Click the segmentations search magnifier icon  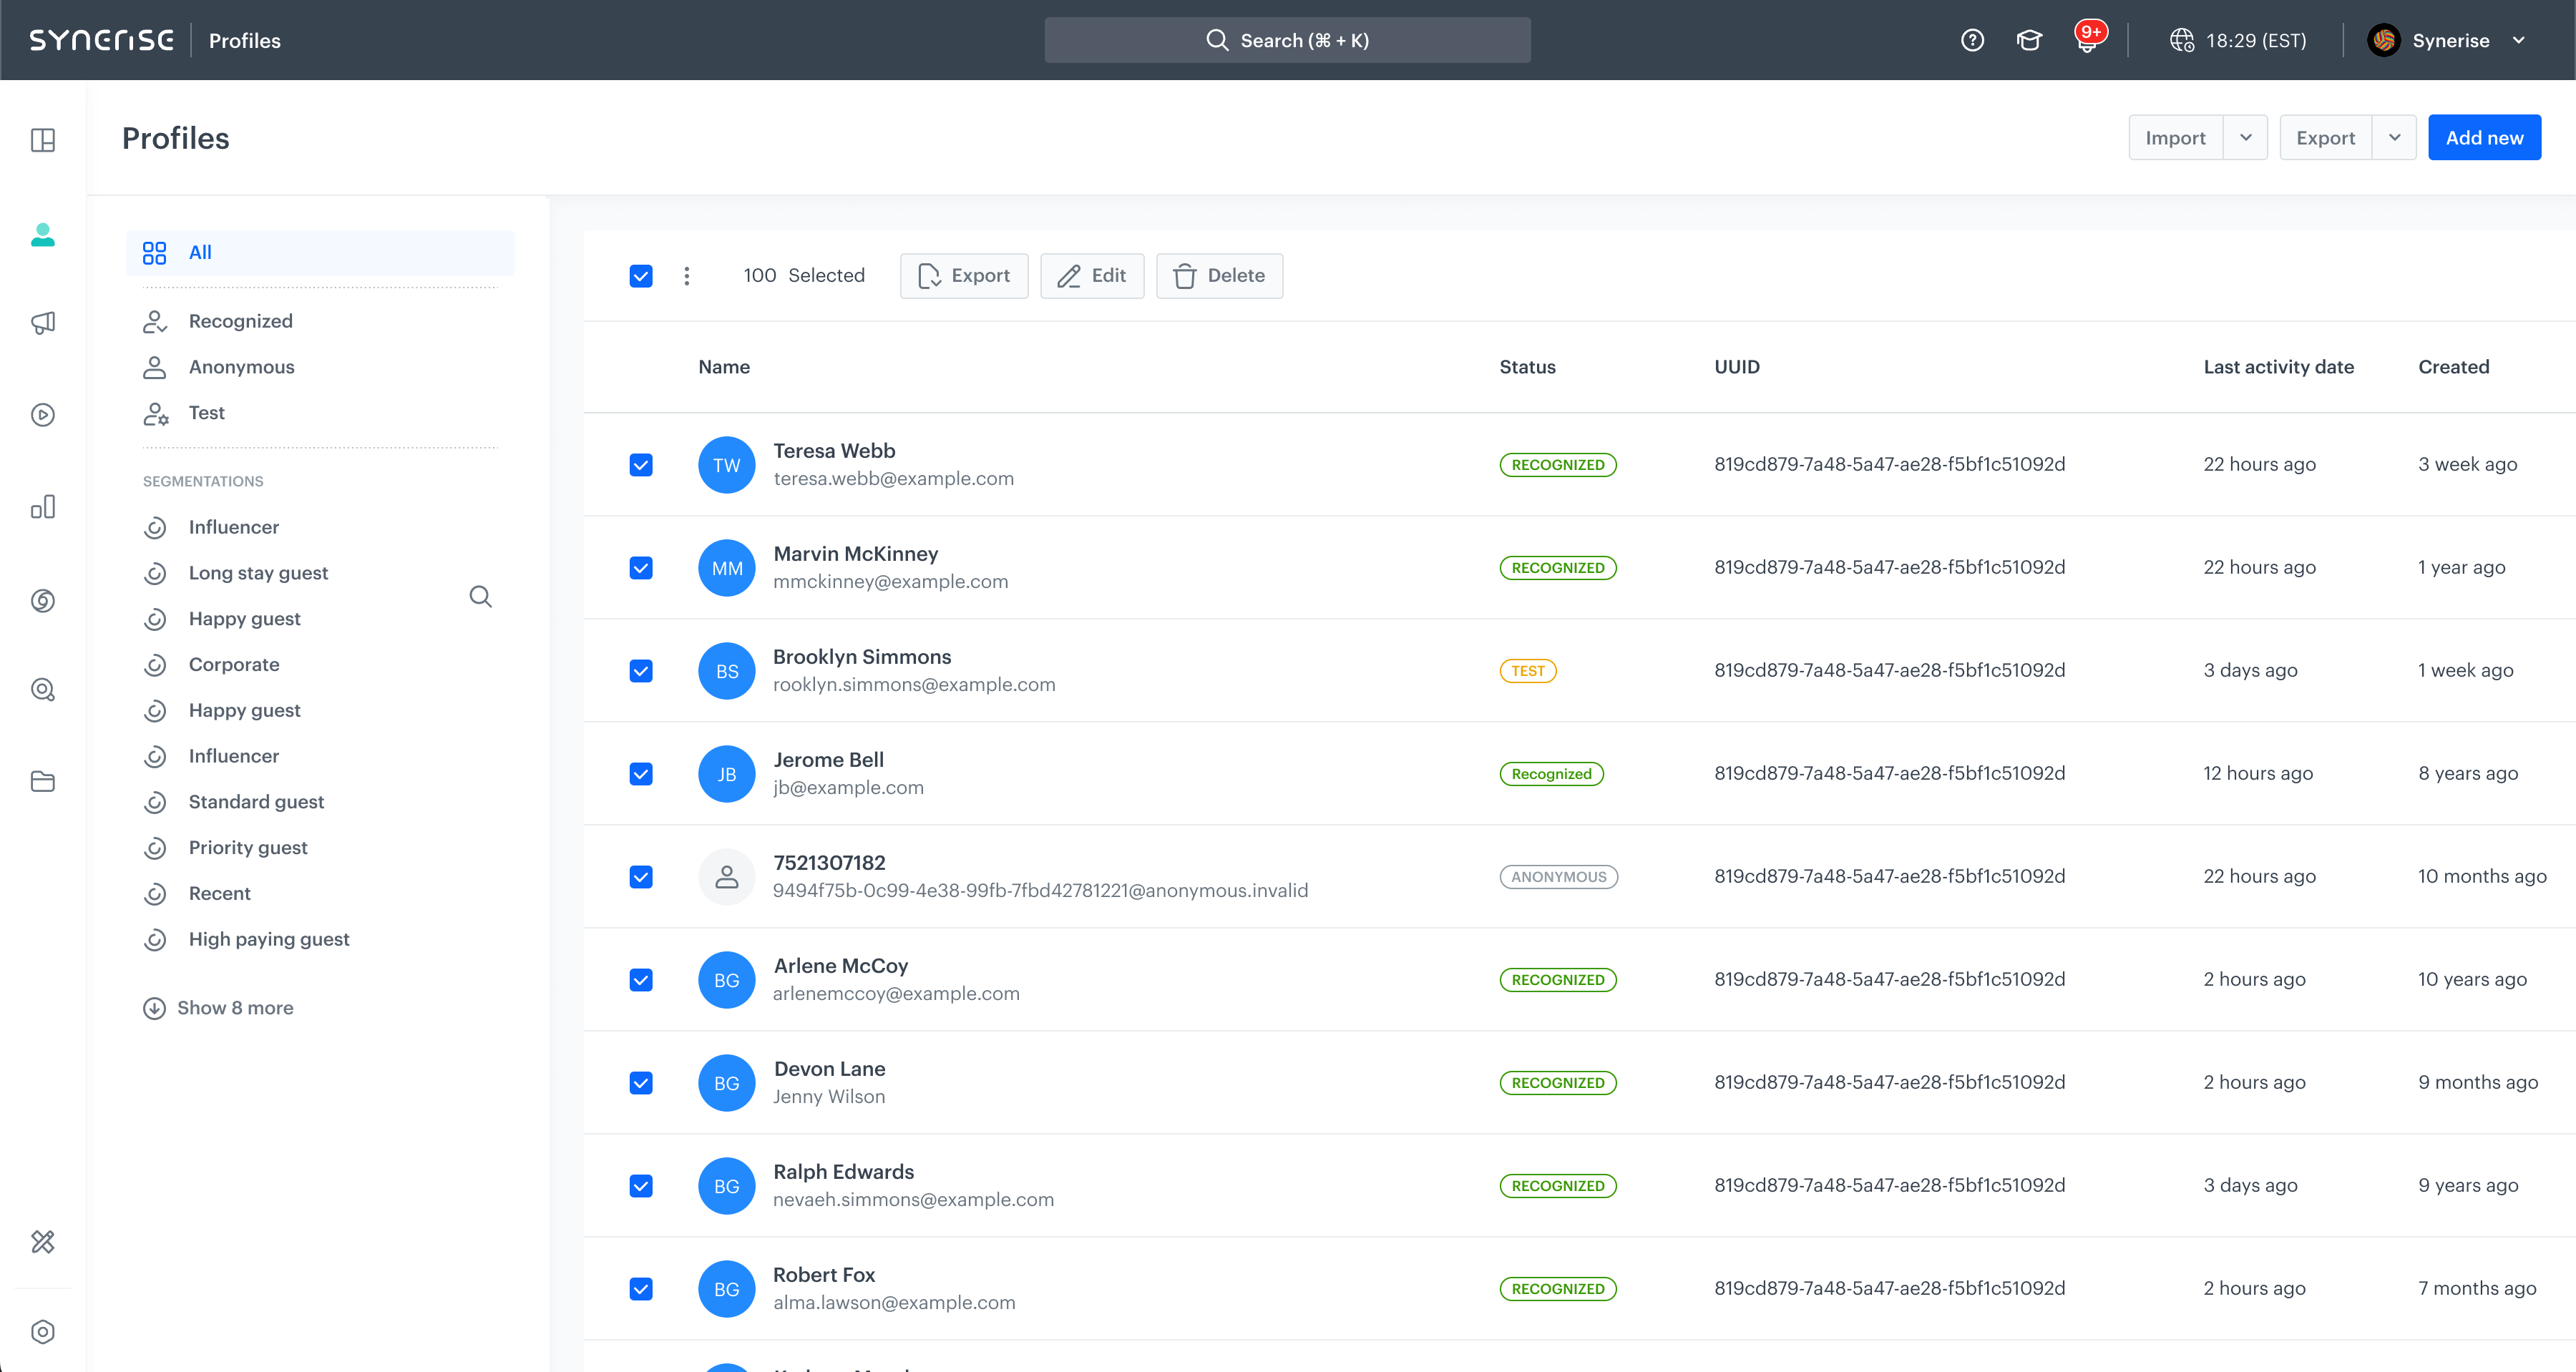pos(481,597)
